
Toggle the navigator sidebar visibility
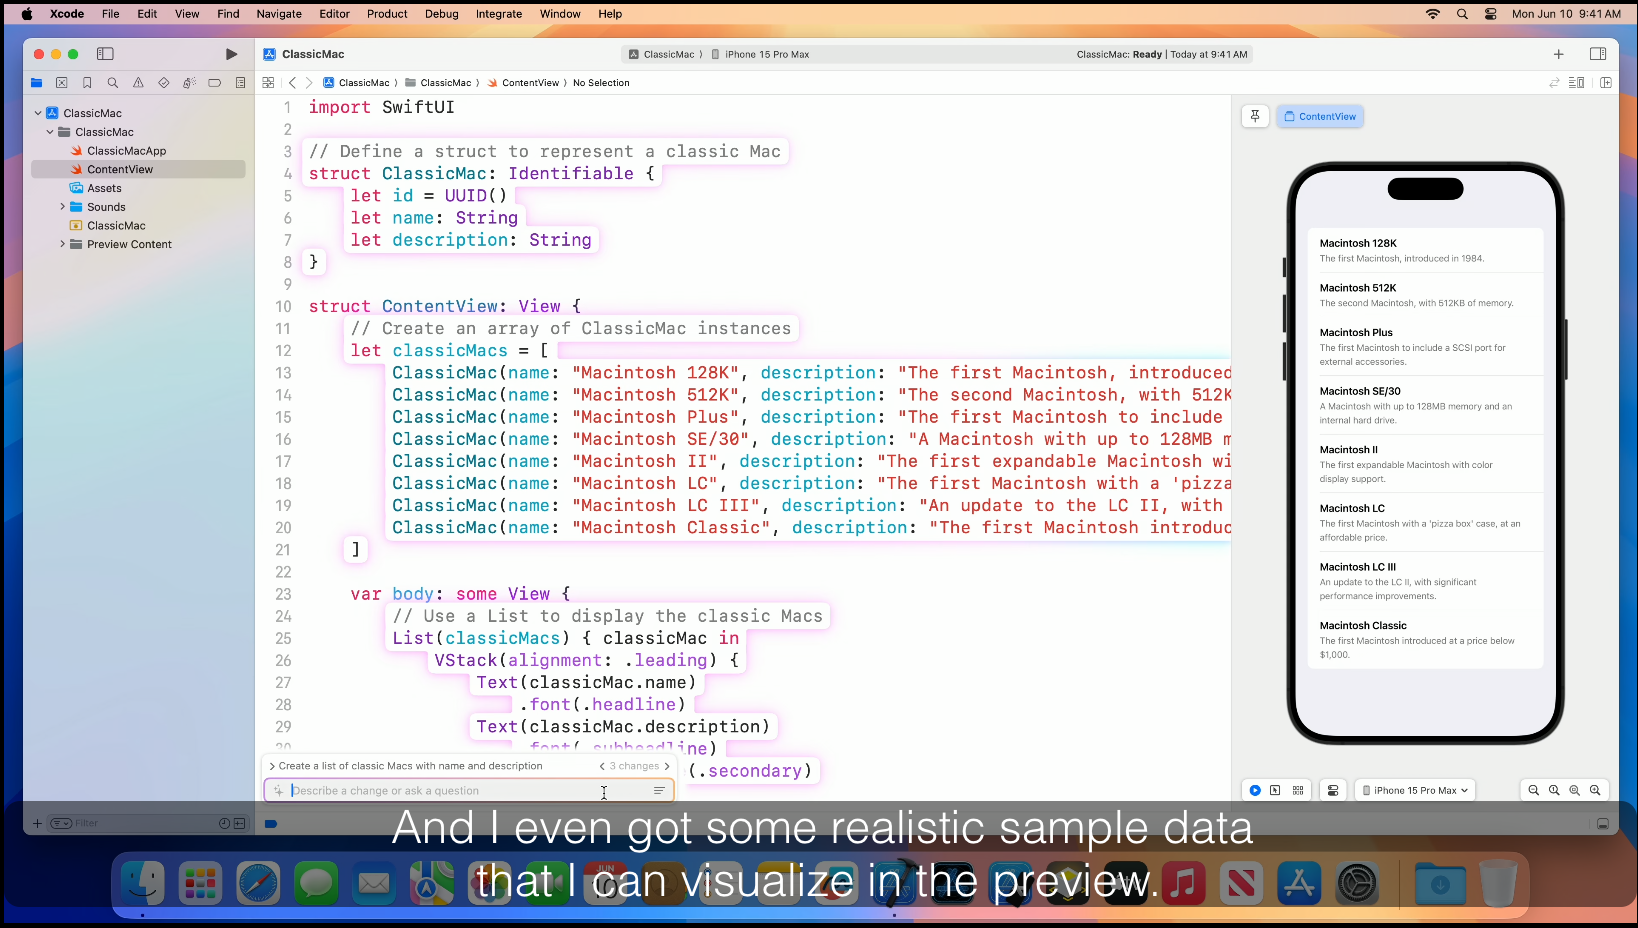pyautogui.click(x=105, y=54)
